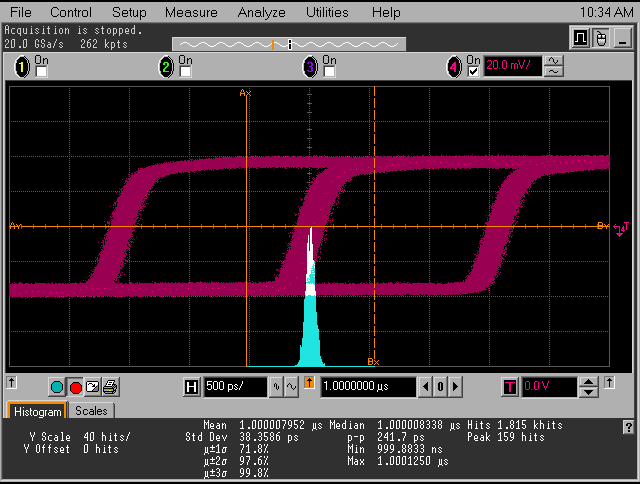The image size is (640, 484).
Task: Click the horizontal scale H icon
Action: tap(193, 386)
